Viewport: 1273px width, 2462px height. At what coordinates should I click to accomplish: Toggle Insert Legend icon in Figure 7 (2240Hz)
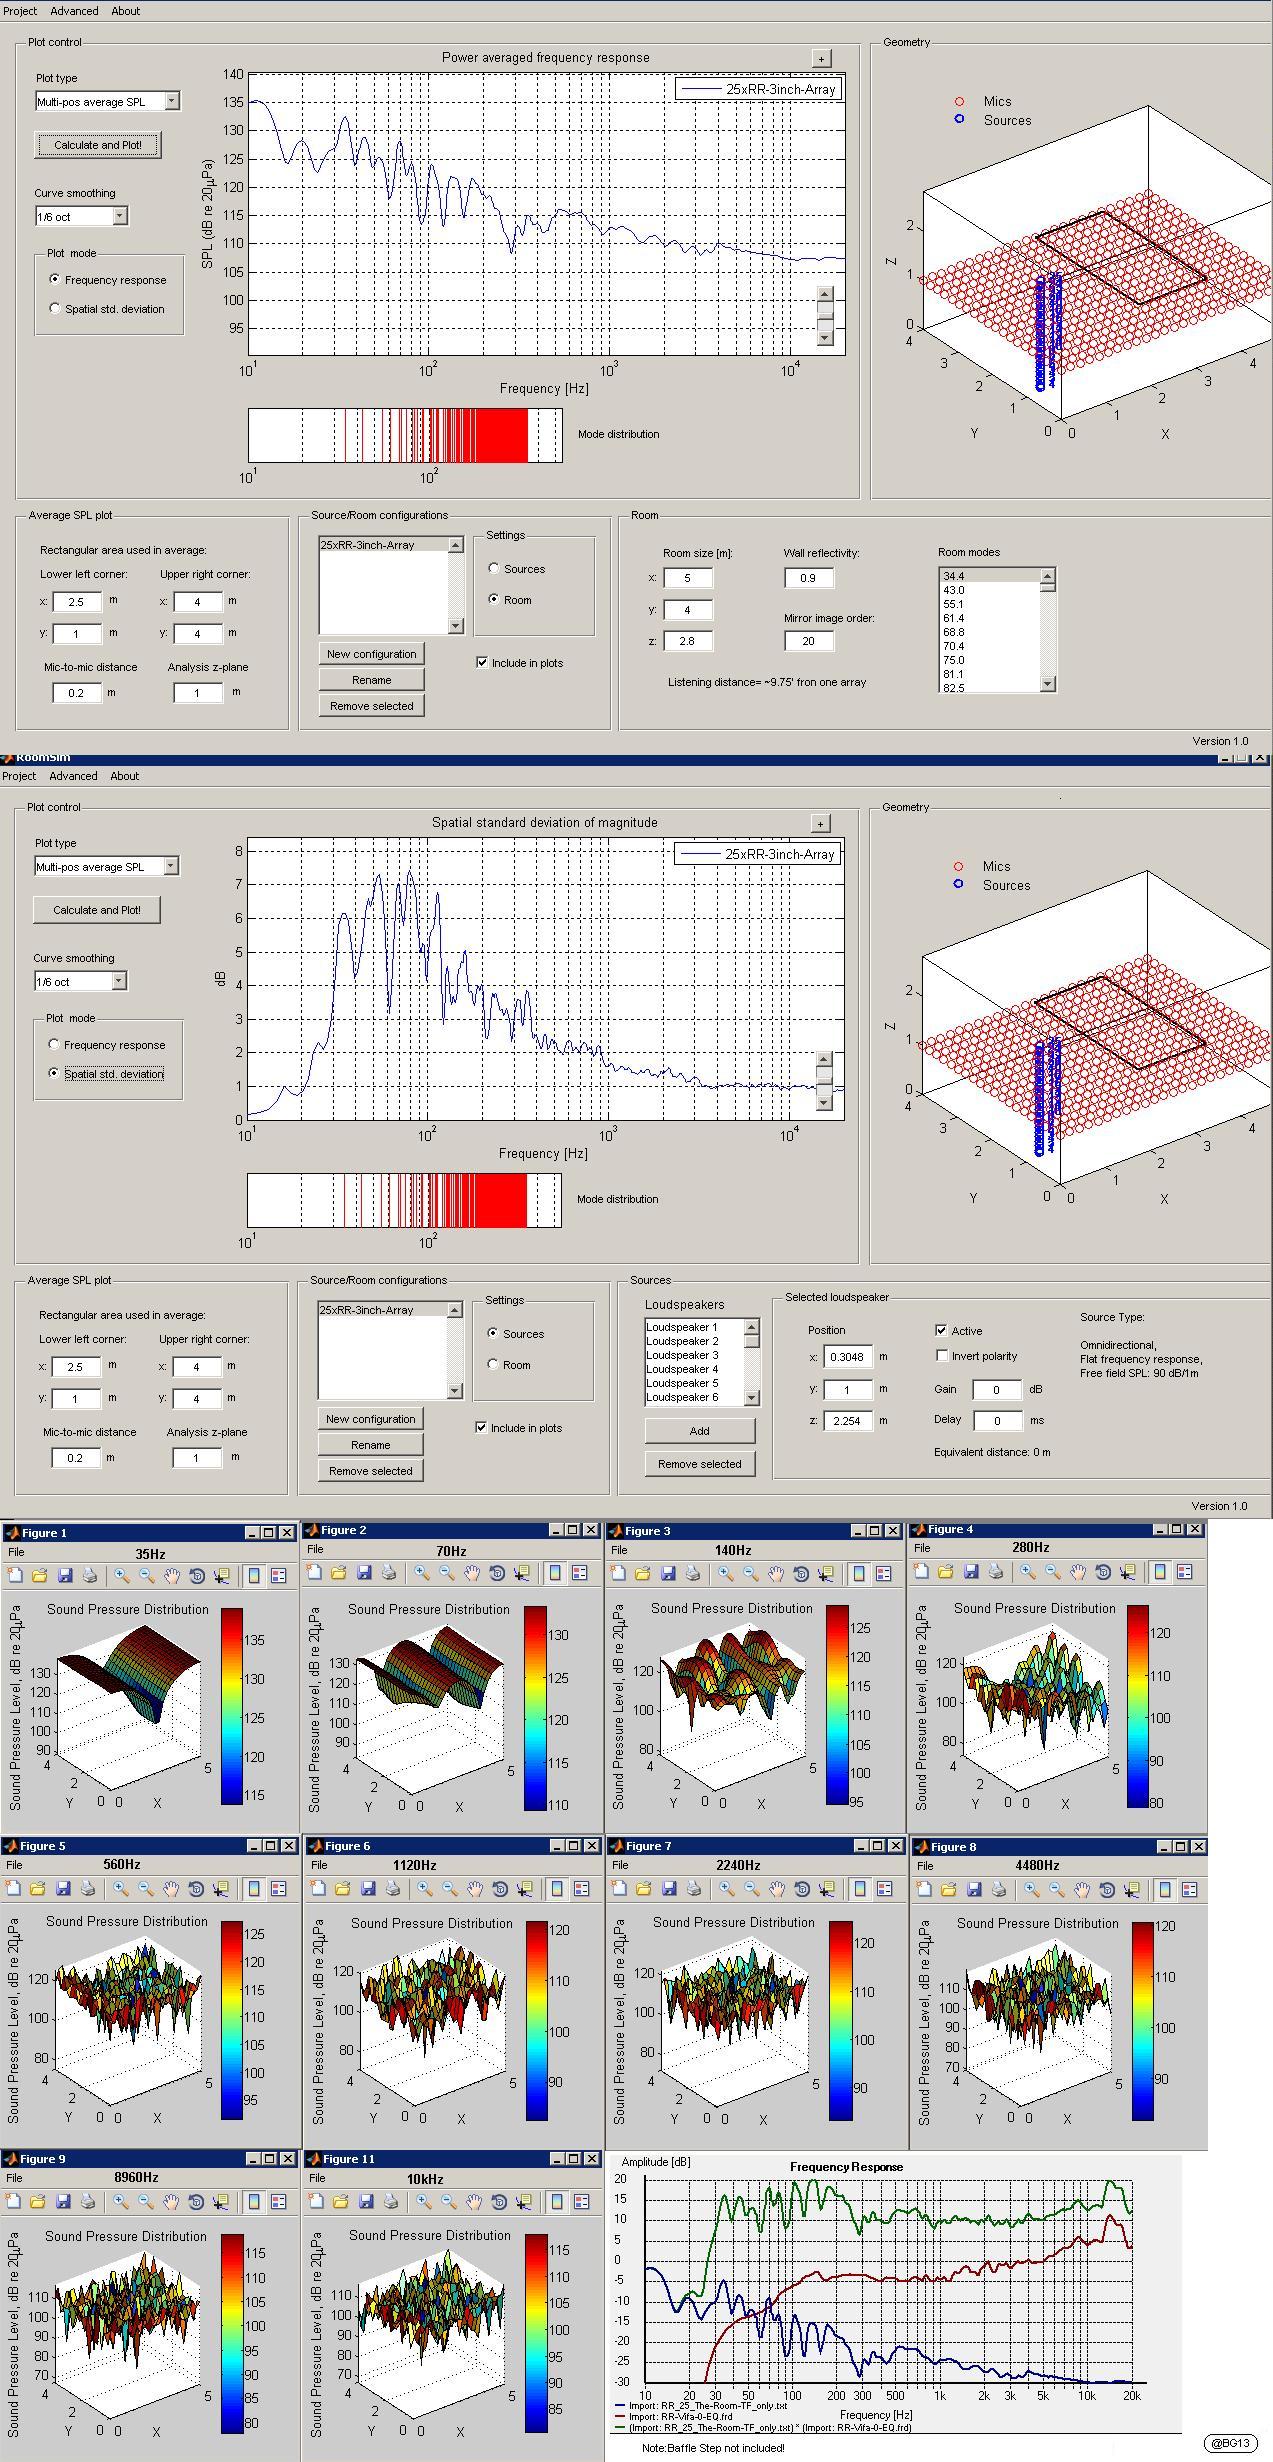[x=884, y=1889]
